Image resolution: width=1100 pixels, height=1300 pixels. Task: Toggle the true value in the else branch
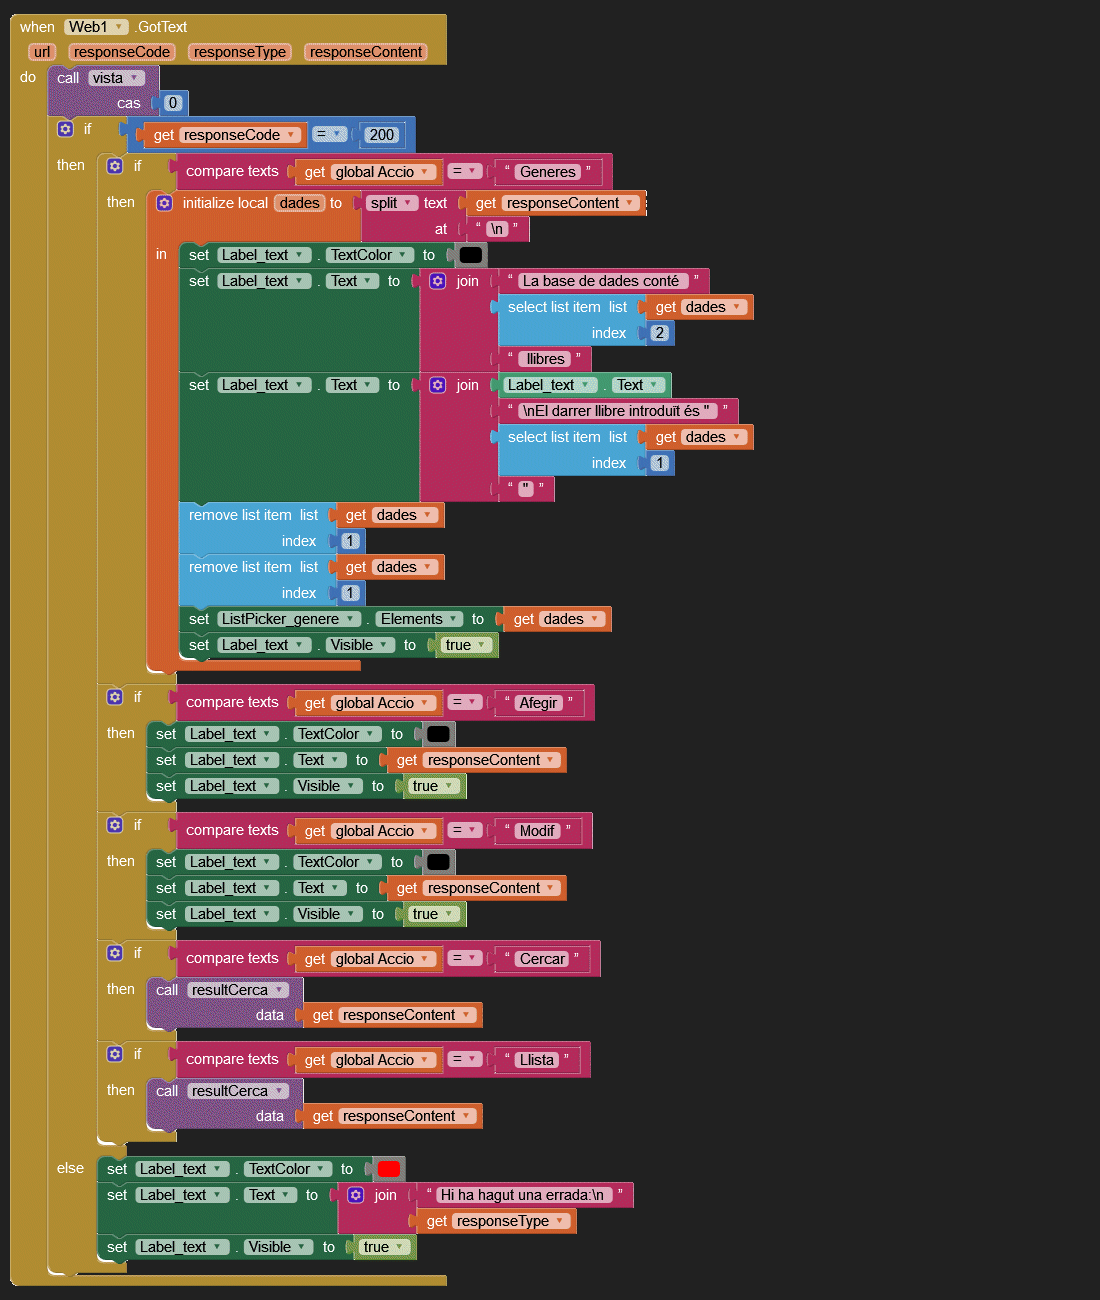tap(383, 1247)
